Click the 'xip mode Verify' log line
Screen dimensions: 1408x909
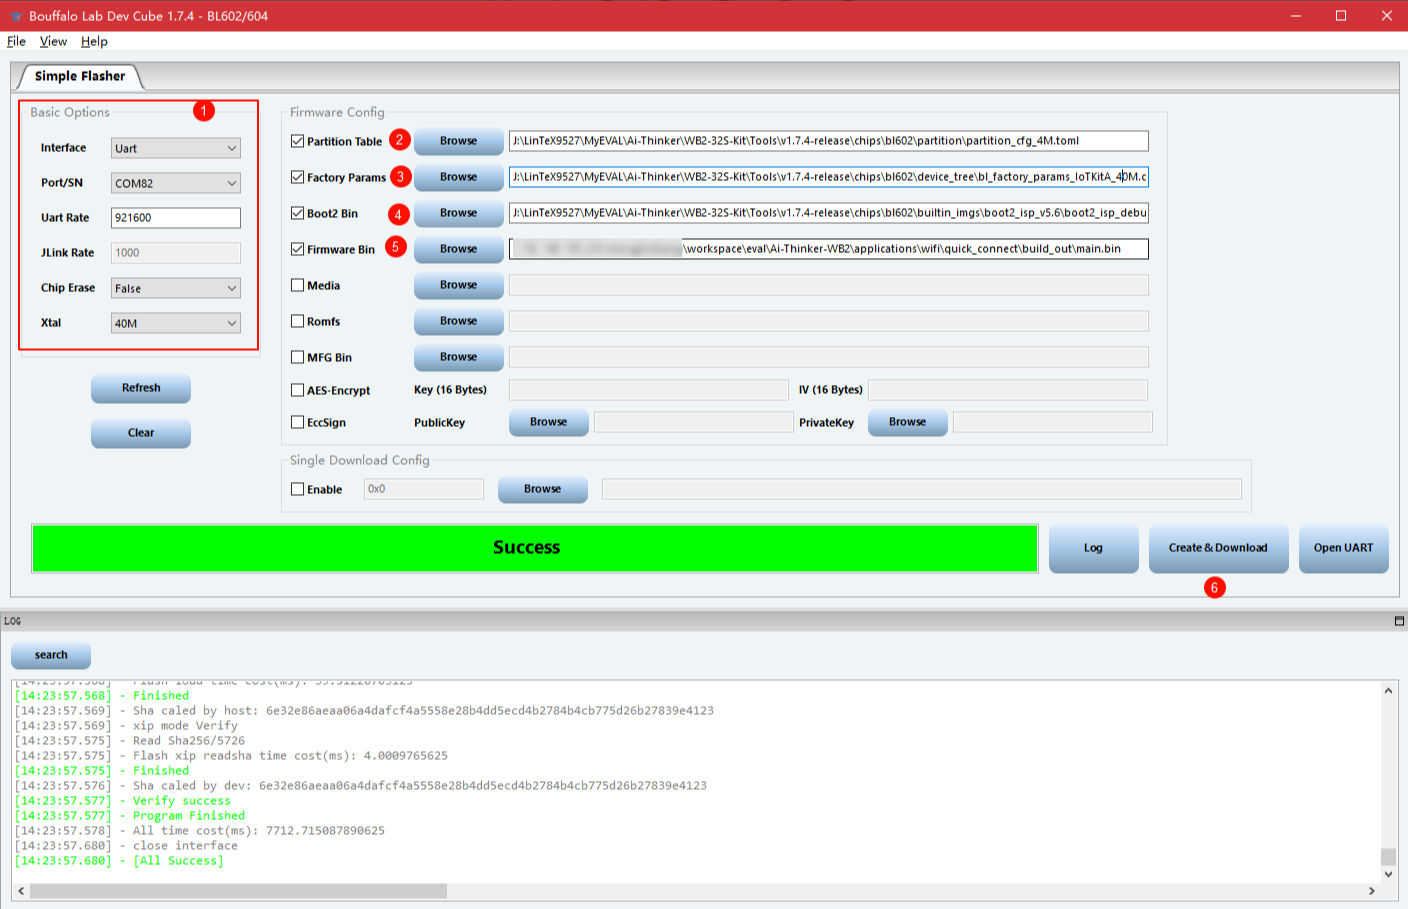click(x=126, y=726)
